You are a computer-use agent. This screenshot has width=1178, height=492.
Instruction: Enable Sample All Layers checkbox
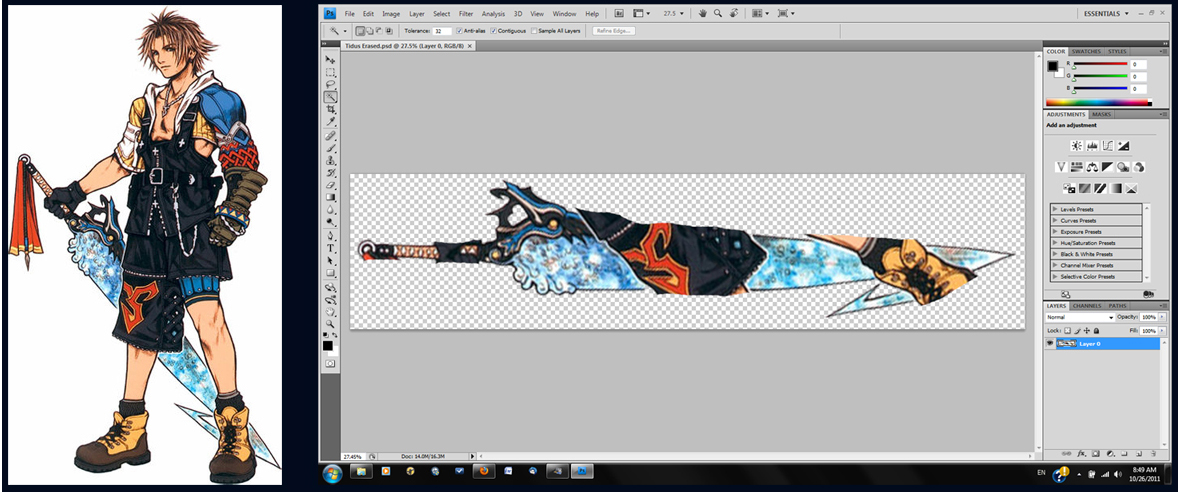(x=533, y=31)
